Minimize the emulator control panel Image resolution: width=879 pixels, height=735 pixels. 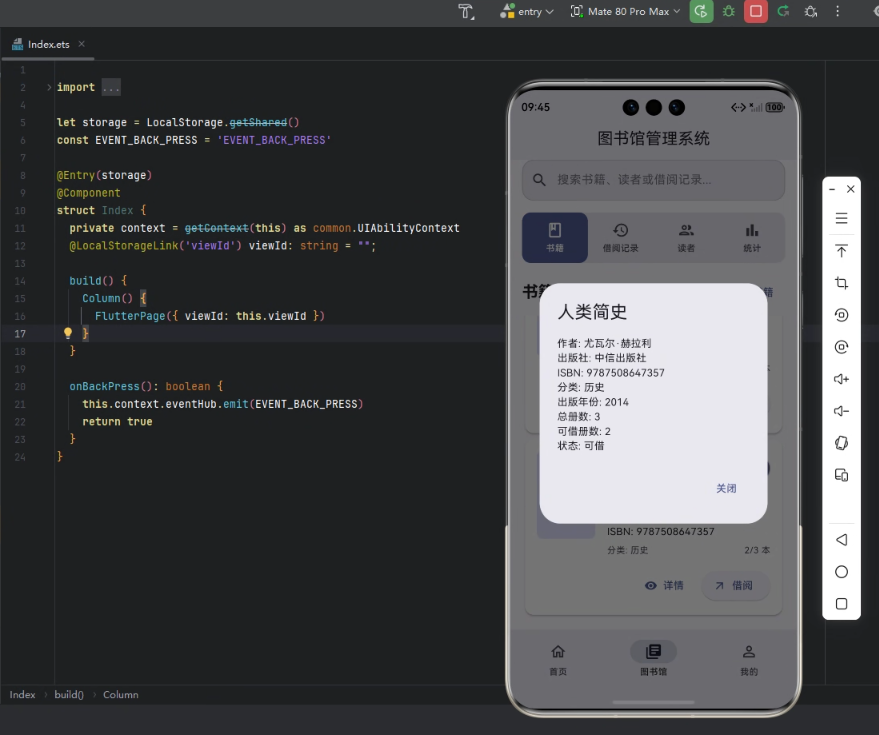832,189
